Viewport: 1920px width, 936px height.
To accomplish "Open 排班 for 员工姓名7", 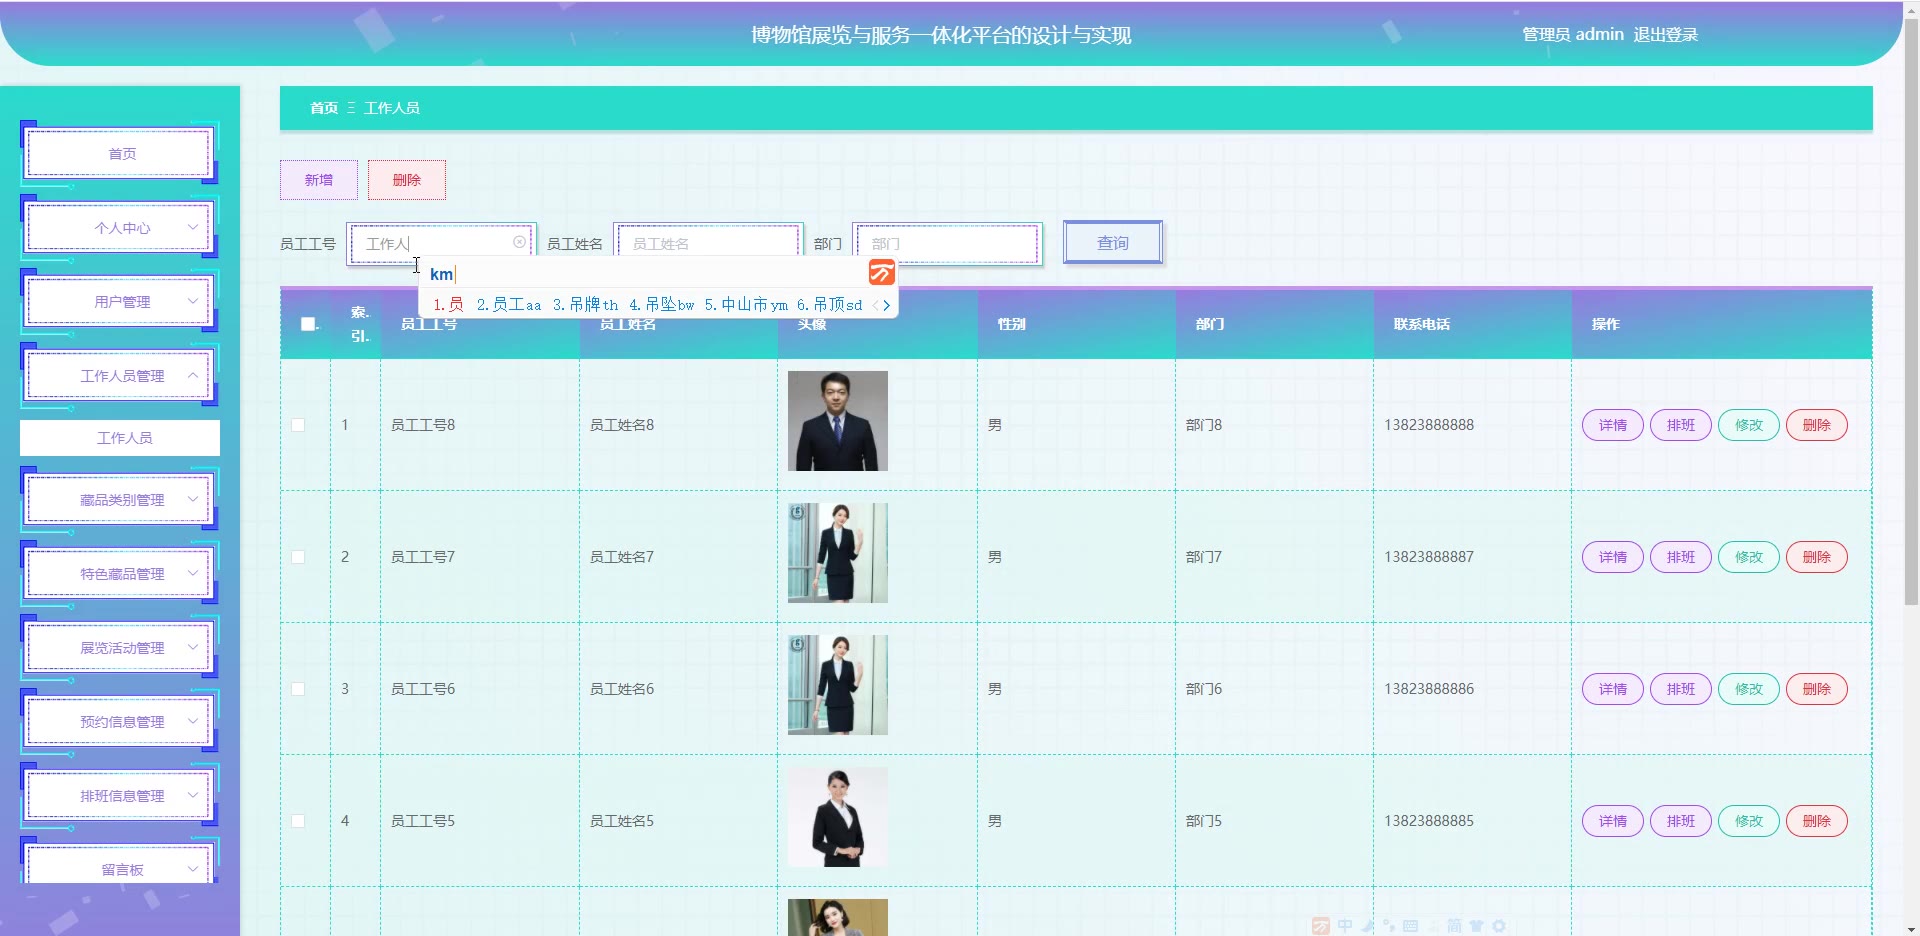I will pos(1681,557).
